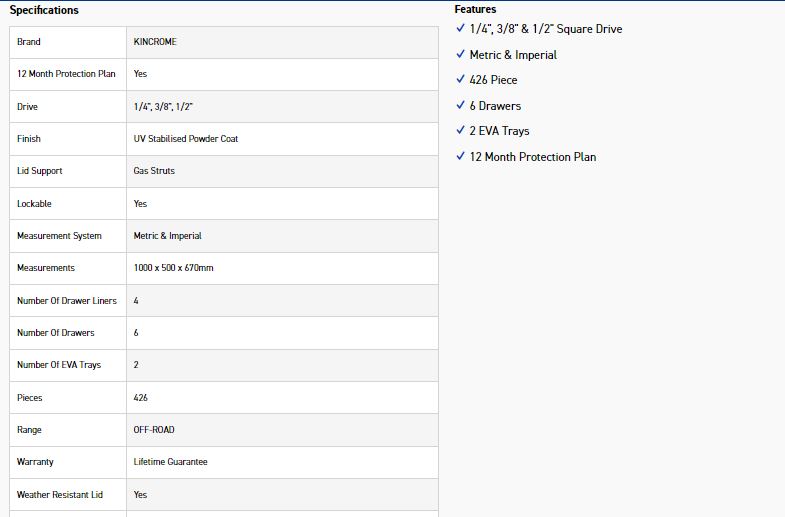
Task: Select the KINCROME brand value
Action: 155,42
